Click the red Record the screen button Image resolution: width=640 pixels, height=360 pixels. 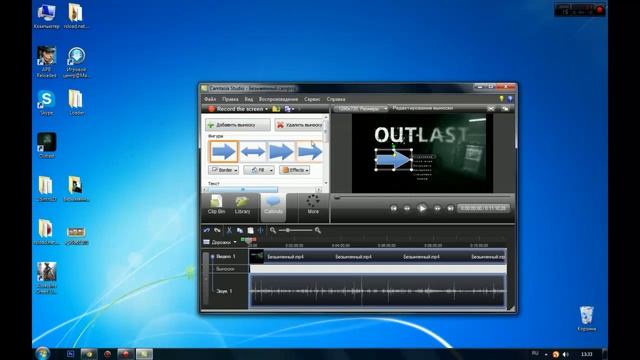click(x=236, y=109)
